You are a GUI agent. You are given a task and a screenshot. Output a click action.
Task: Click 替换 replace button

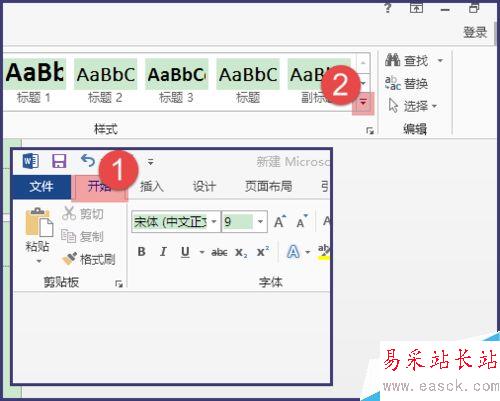coord(406,83)
